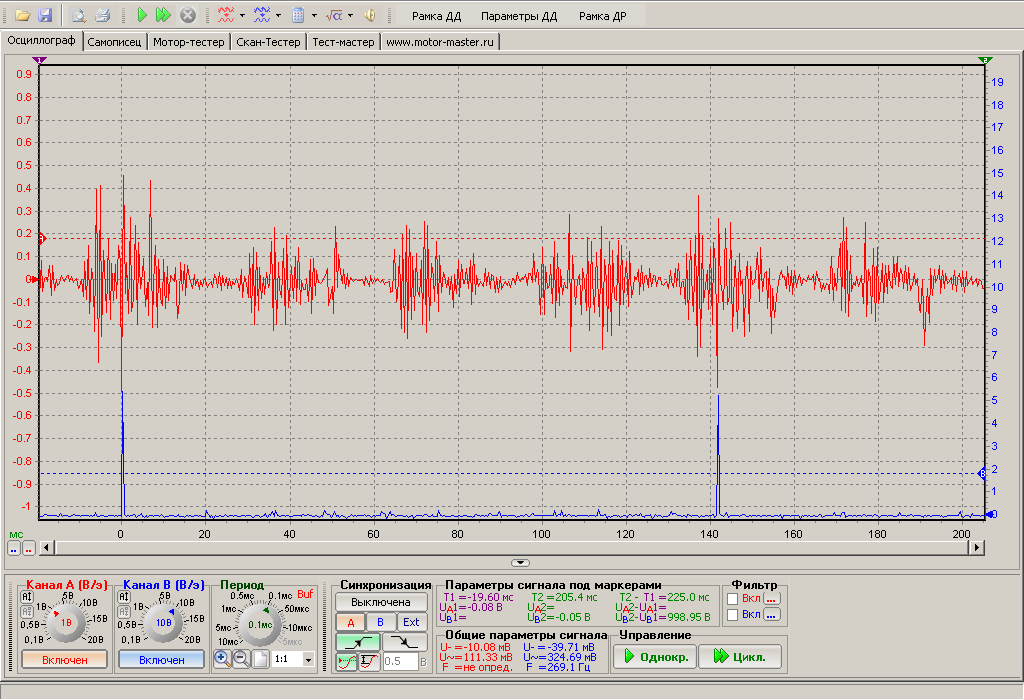
Task: Click purple marker 1 at chart top
Action: point(39,60)
